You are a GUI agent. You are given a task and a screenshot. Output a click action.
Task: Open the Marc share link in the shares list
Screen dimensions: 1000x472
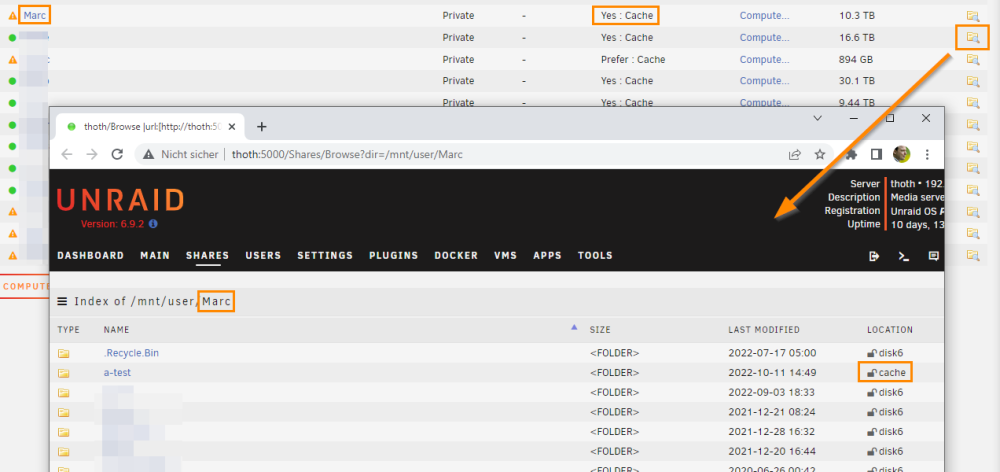34,16
